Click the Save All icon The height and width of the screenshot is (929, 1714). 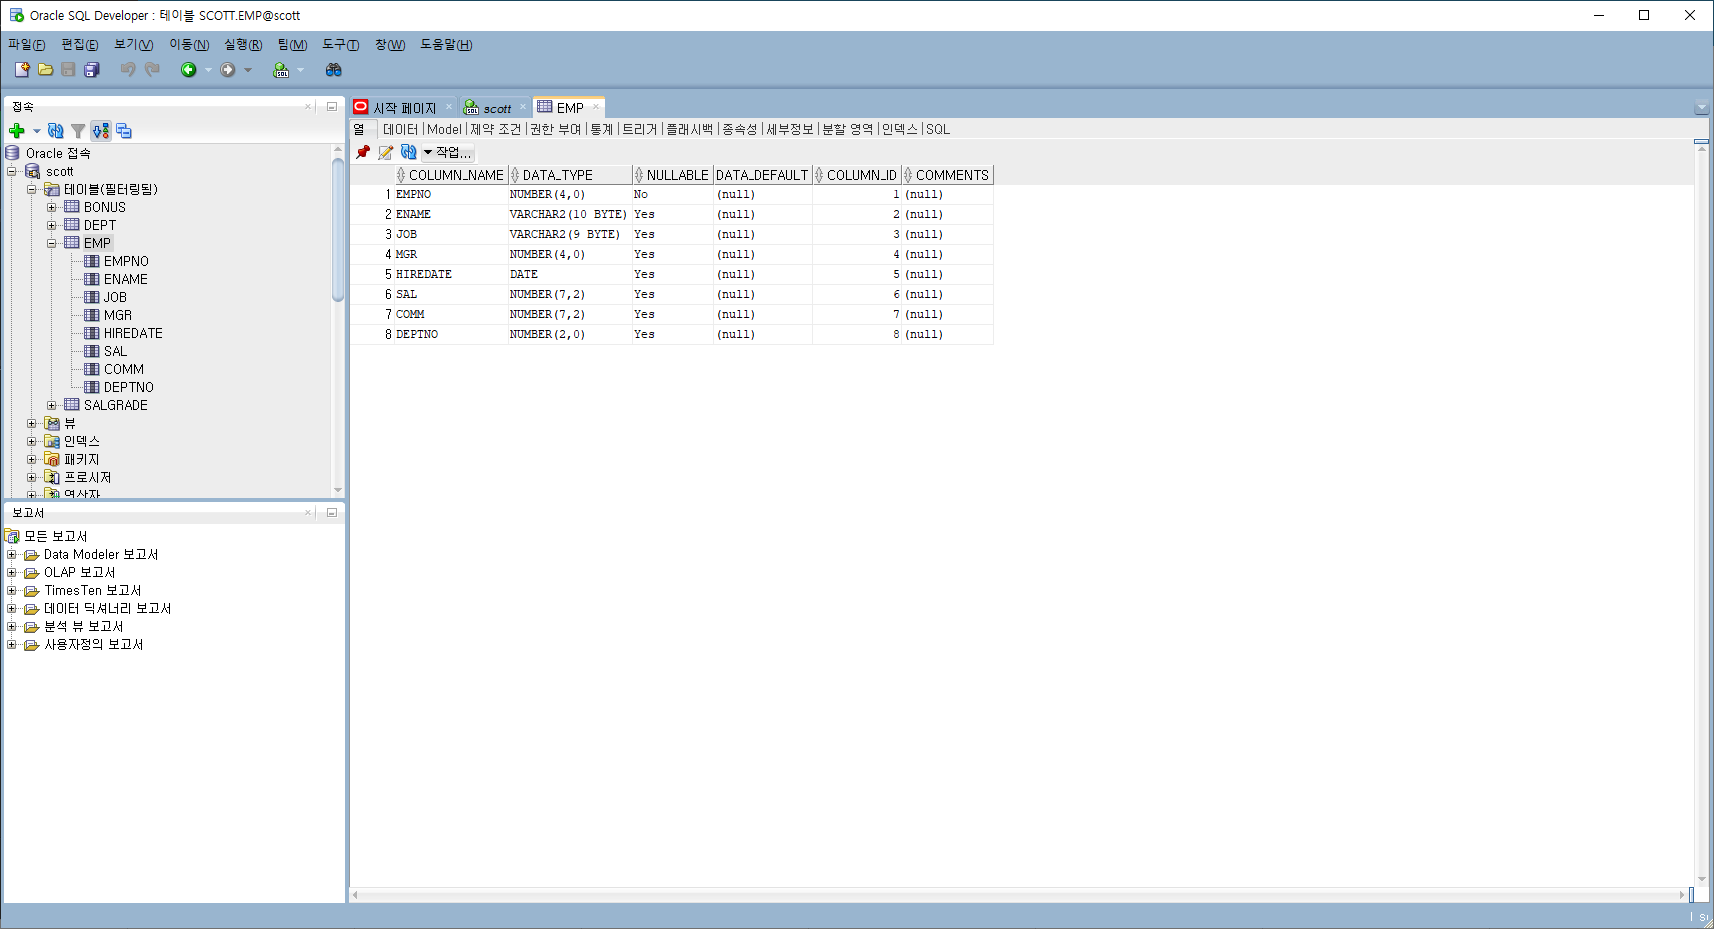coord(92,70)
